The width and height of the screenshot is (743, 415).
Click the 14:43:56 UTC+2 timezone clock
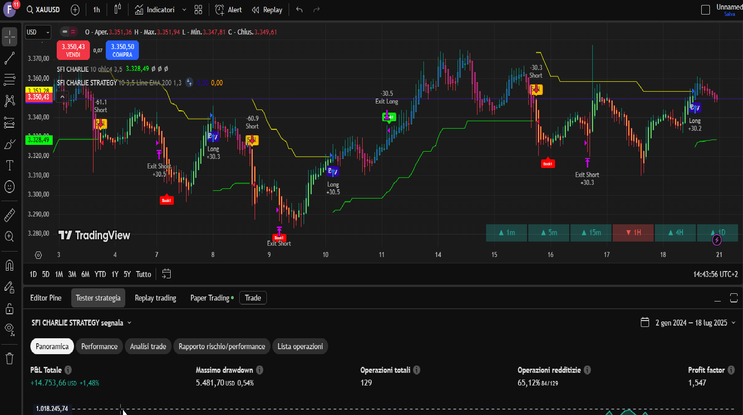pos(715,274)
